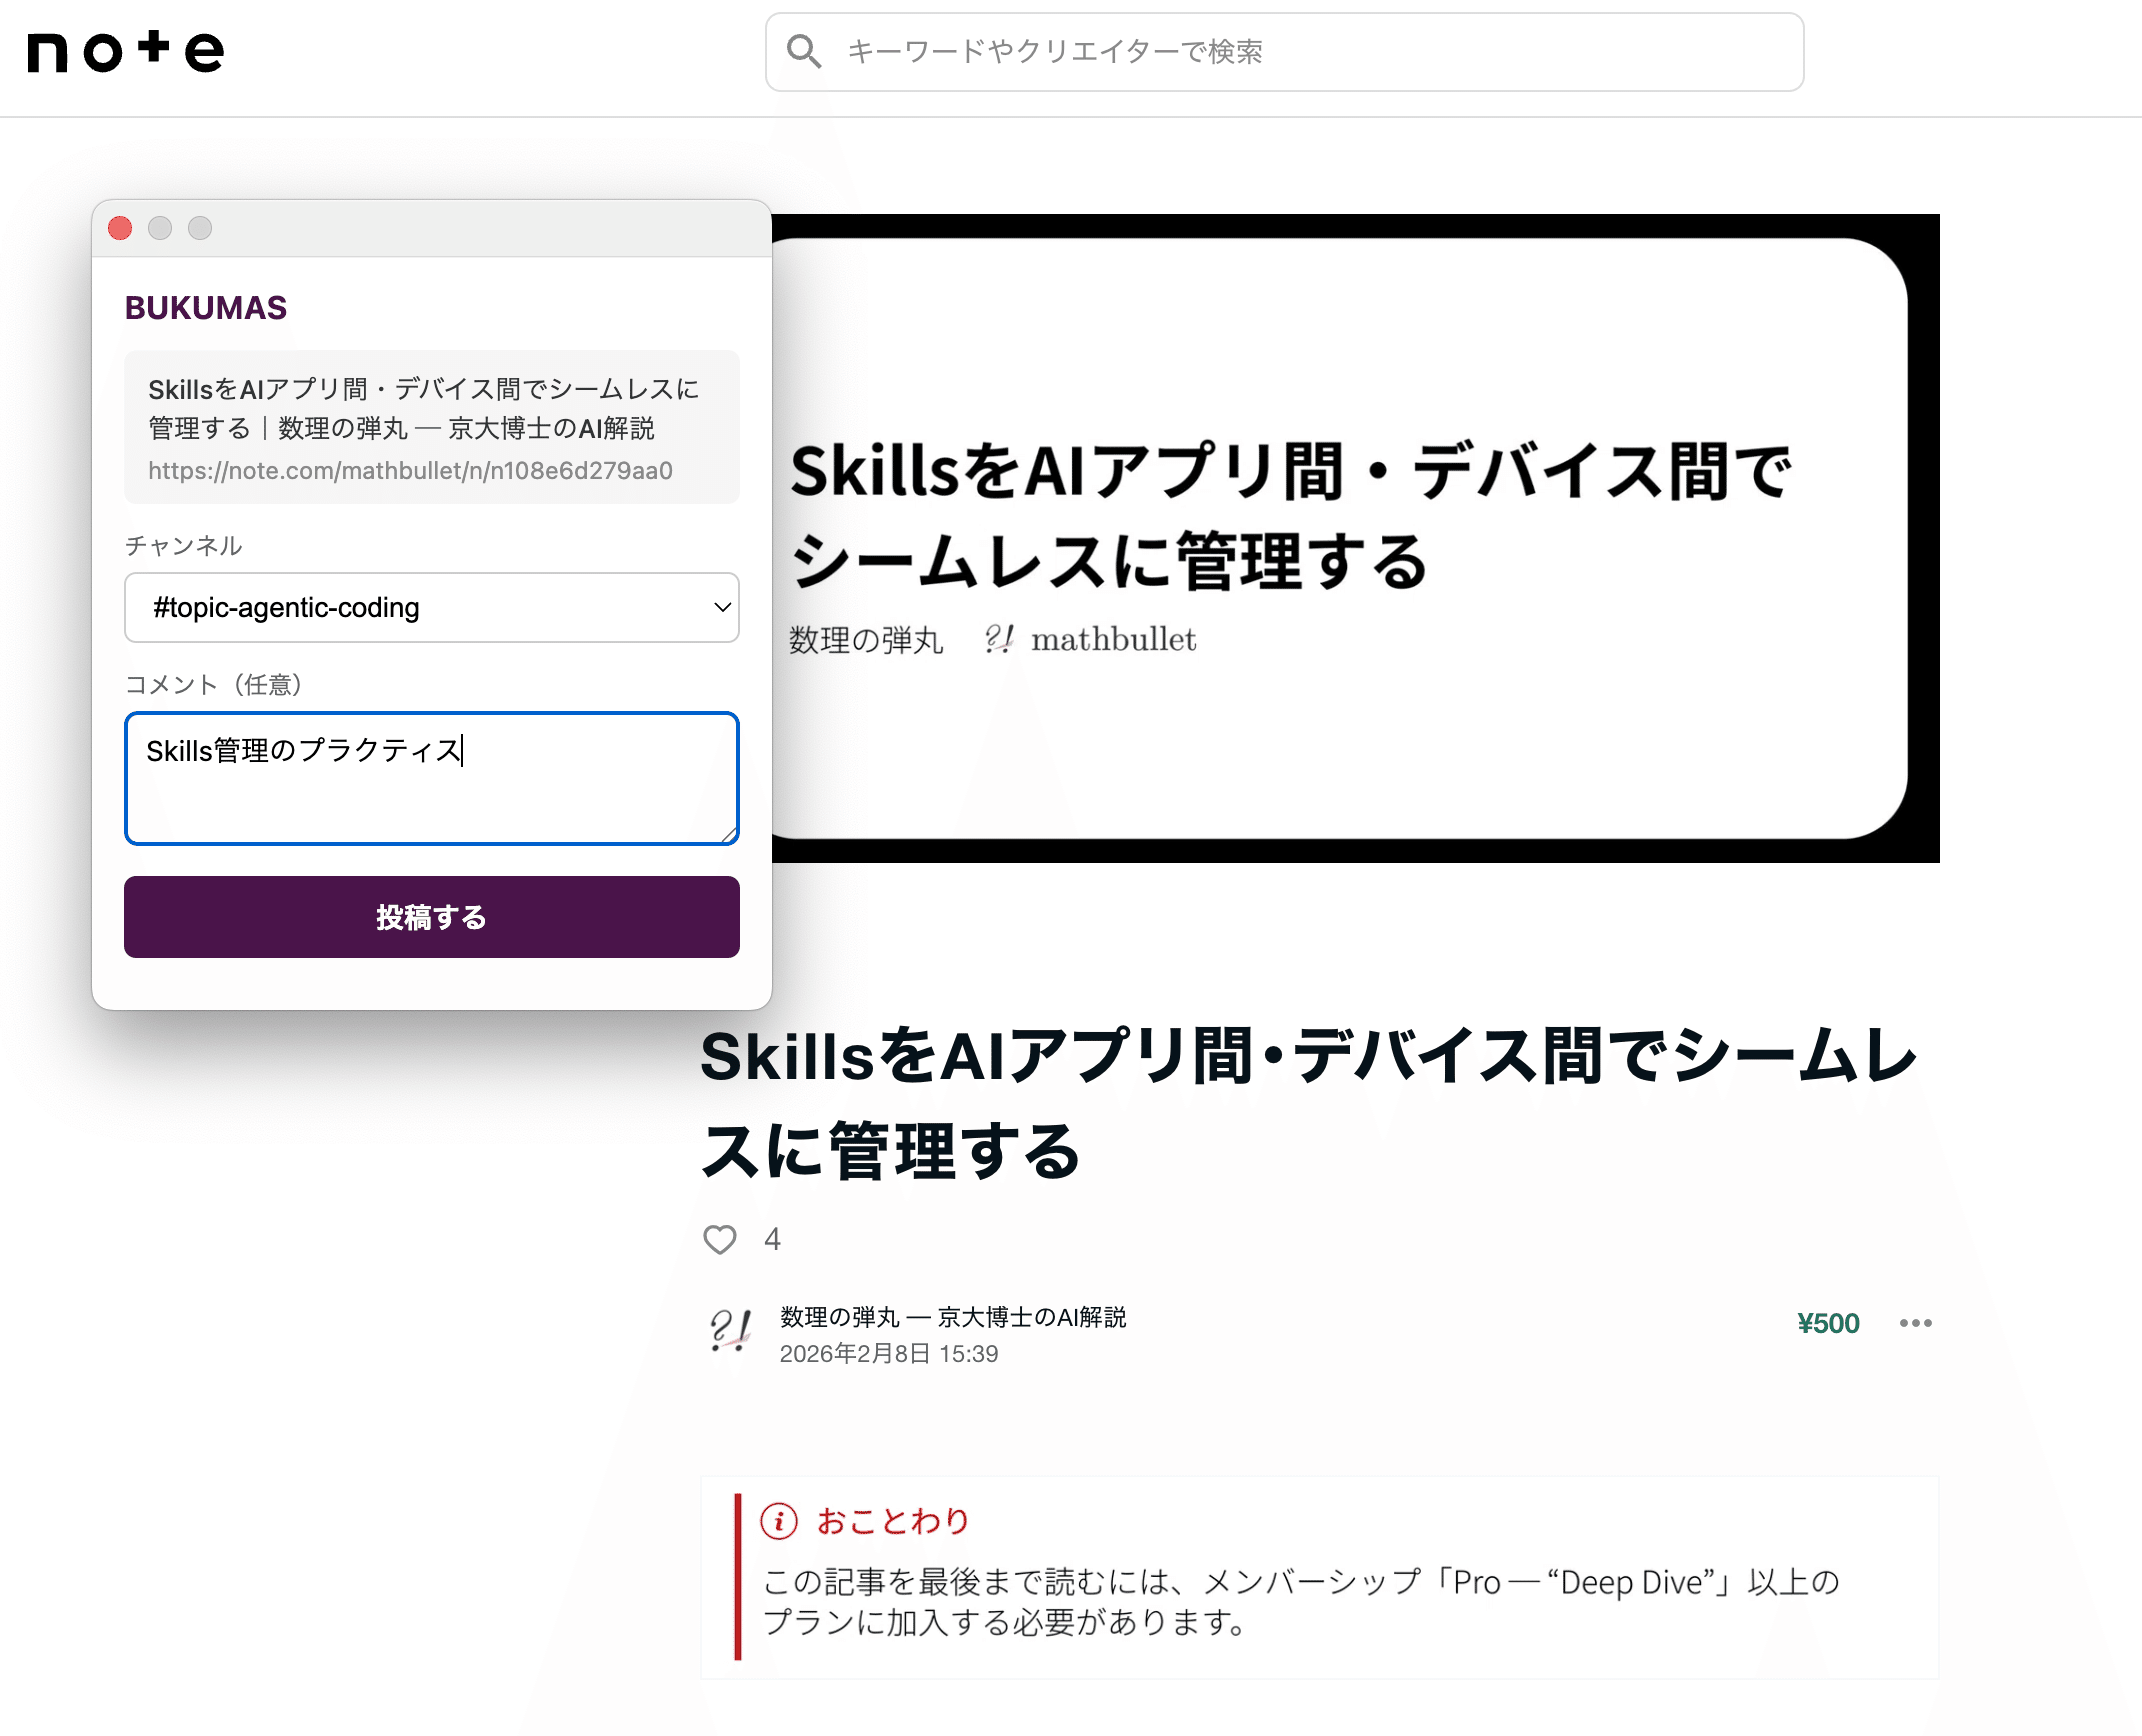Like the article with the heart icon
Image resolution: width=2142 pixels, height=1736 pixels.
tap(720, 1239)
